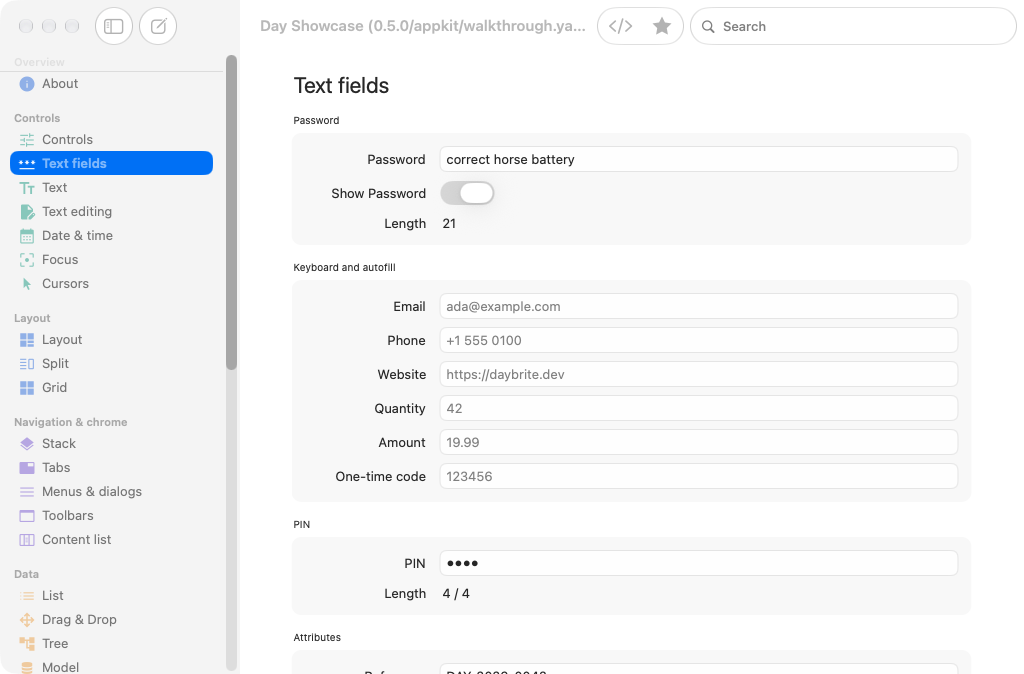Click the Day Showcase window title

(x=423, y=26)
